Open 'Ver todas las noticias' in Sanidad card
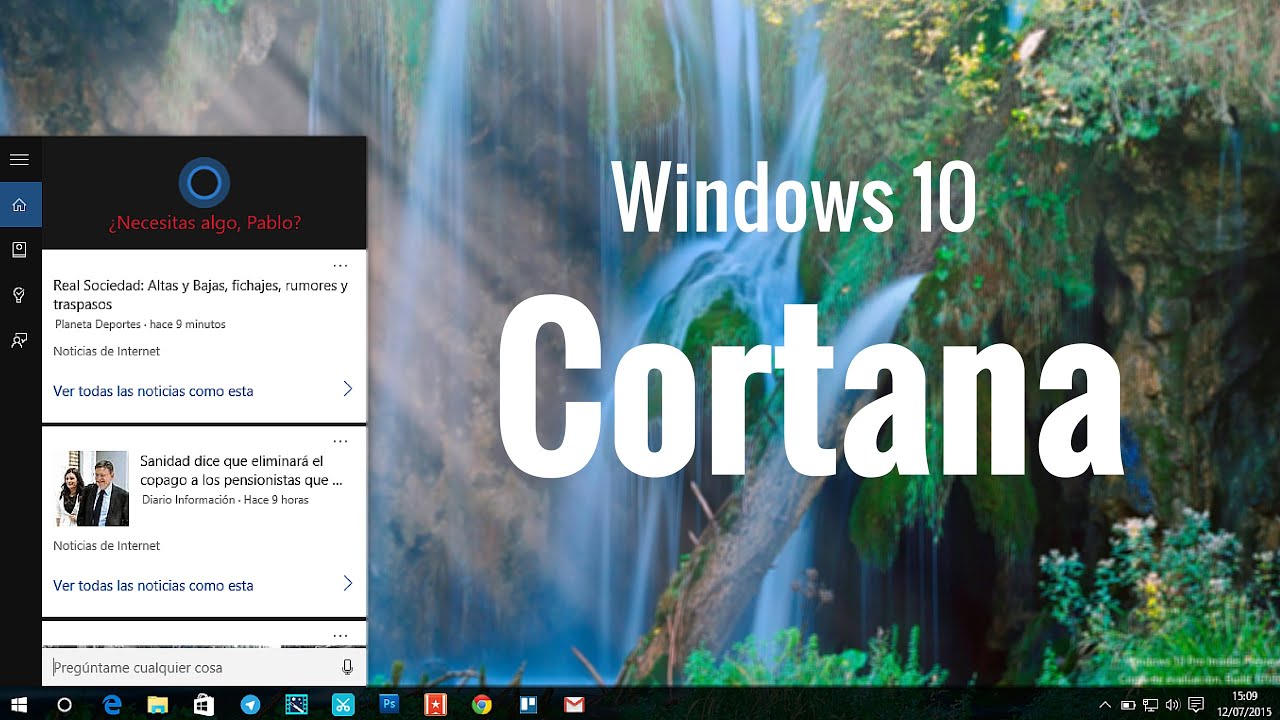Screen dimensions: 1280x720 [153, 585]
